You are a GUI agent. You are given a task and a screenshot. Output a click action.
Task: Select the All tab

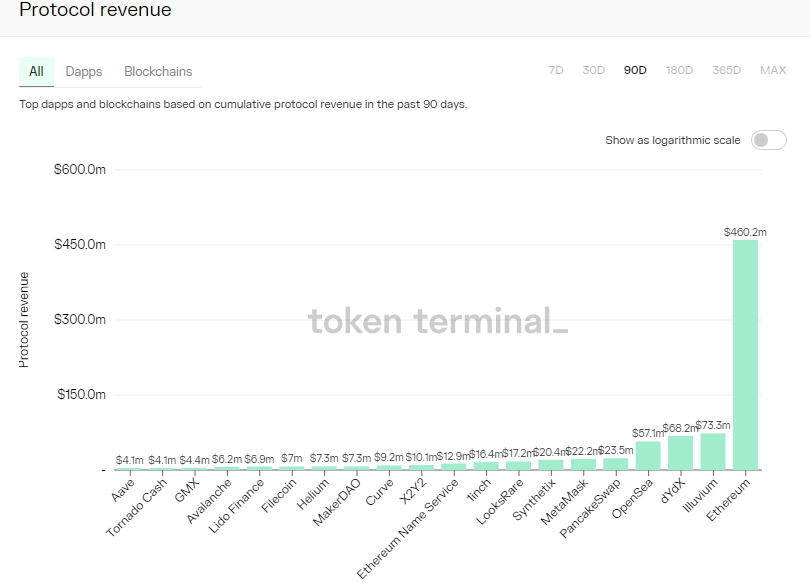coord(36,71)
